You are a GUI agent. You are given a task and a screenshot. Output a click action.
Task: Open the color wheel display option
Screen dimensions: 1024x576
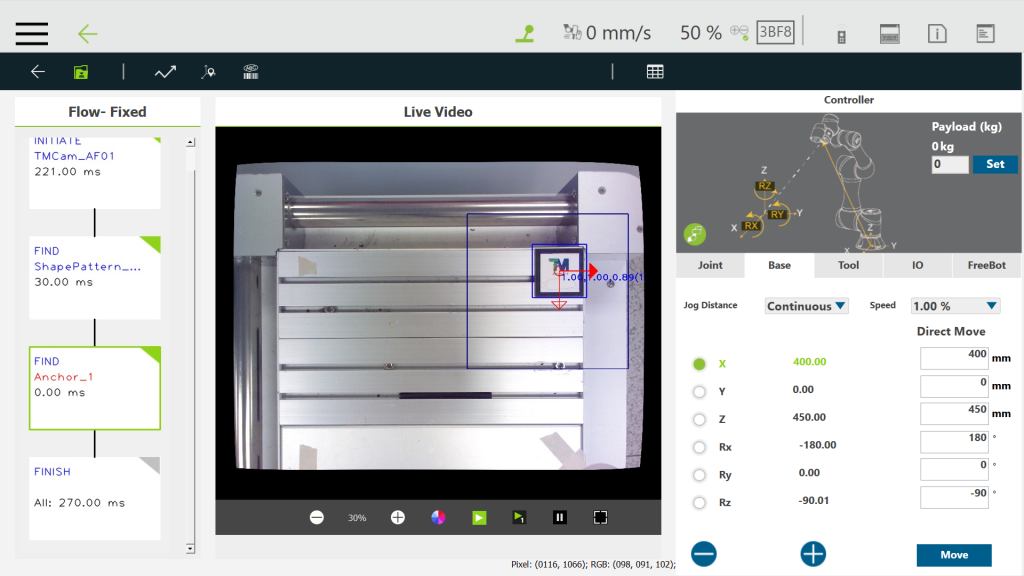tap(438, 517)
